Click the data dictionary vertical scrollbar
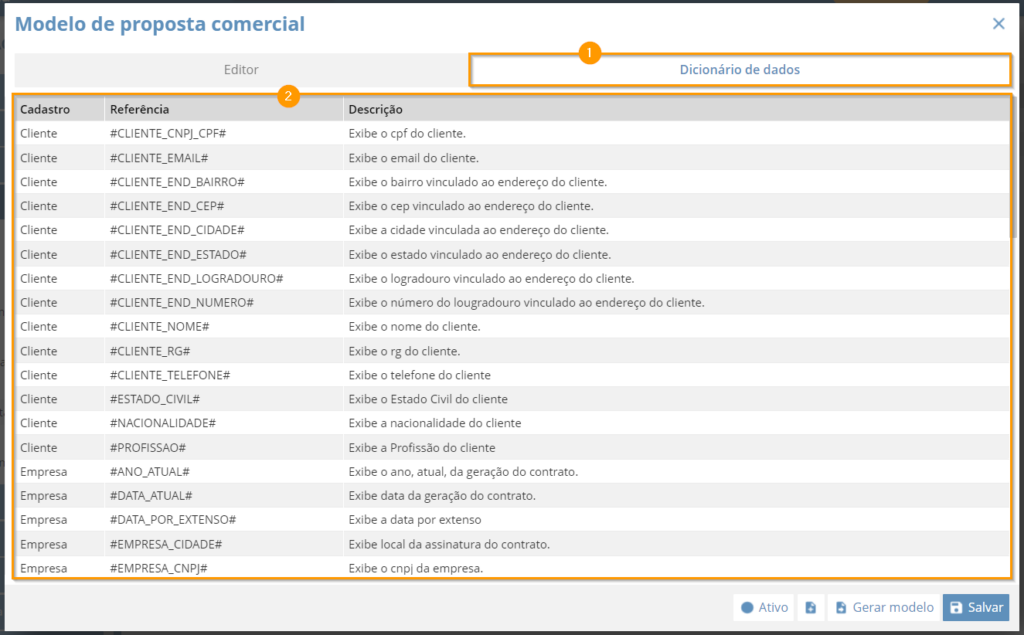Screen dimensions: 1024x635 click(x=1013, y=169)
